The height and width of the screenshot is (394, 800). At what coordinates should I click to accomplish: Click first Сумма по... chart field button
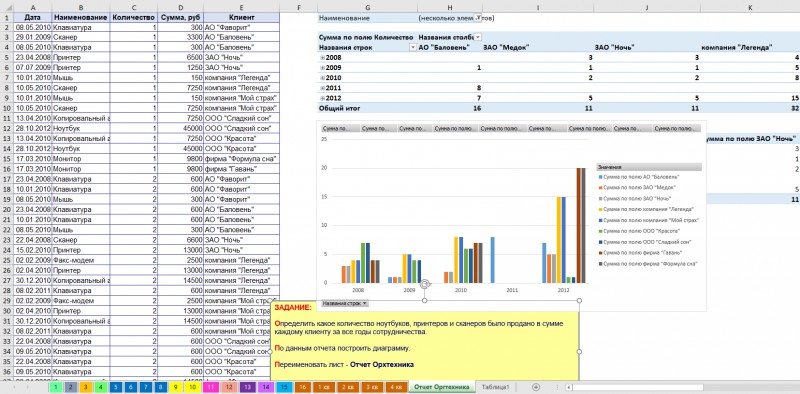pos(339,129)
